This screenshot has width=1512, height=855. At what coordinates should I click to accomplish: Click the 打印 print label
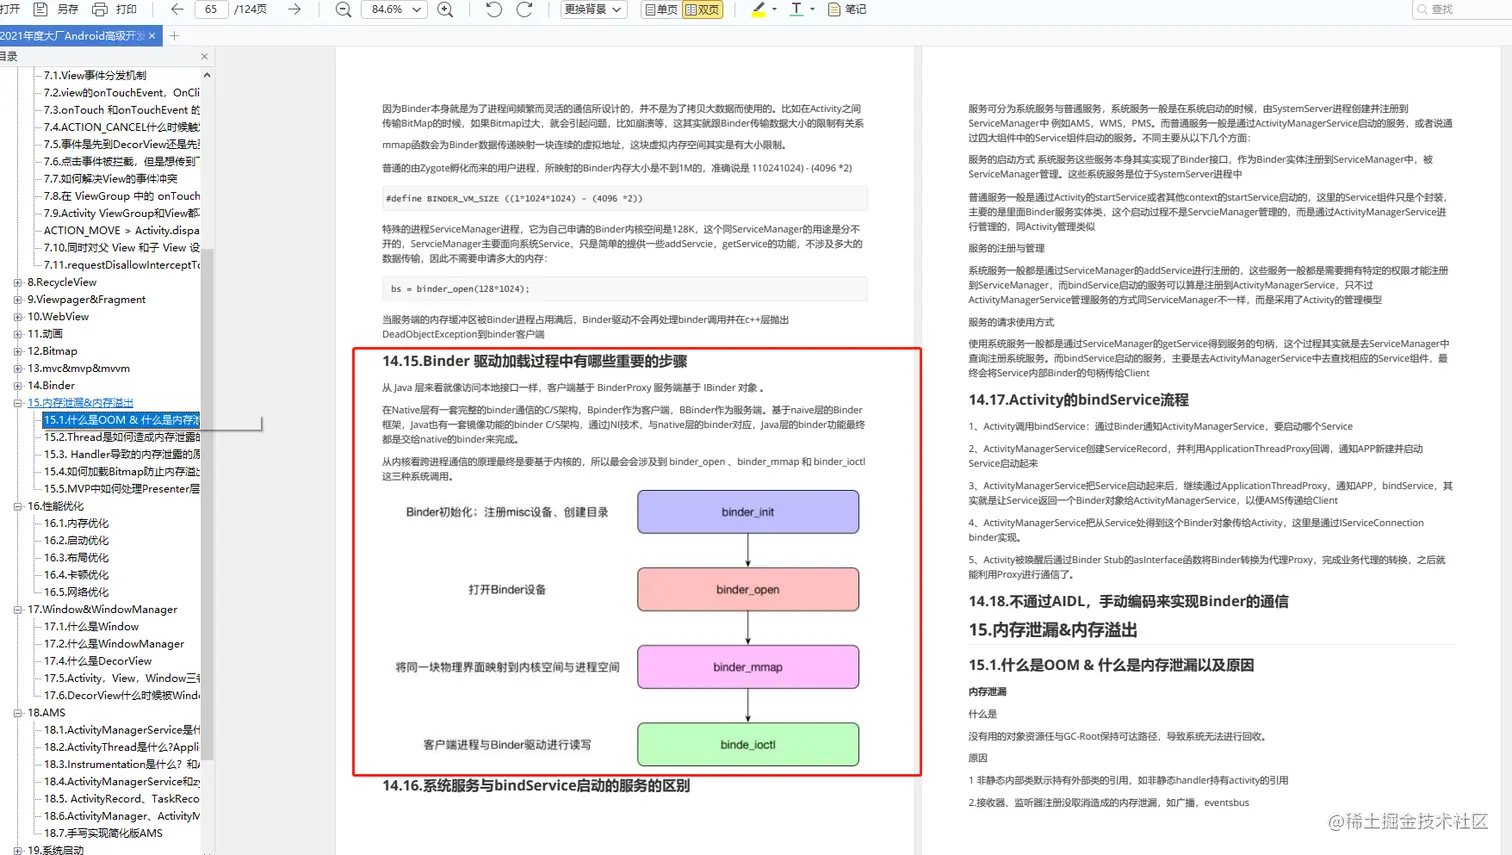click(x=126, y=9)
